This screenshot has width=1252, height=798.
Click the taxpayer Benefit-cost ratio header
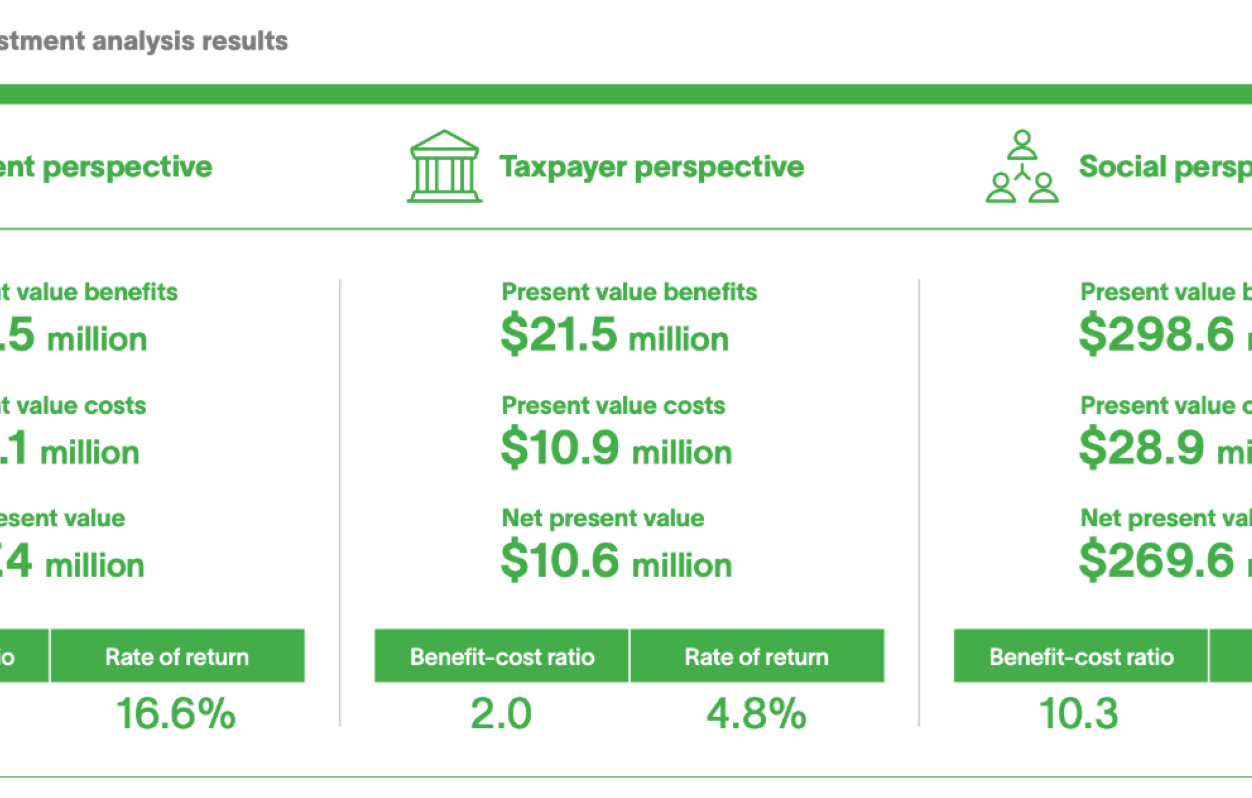502,657
